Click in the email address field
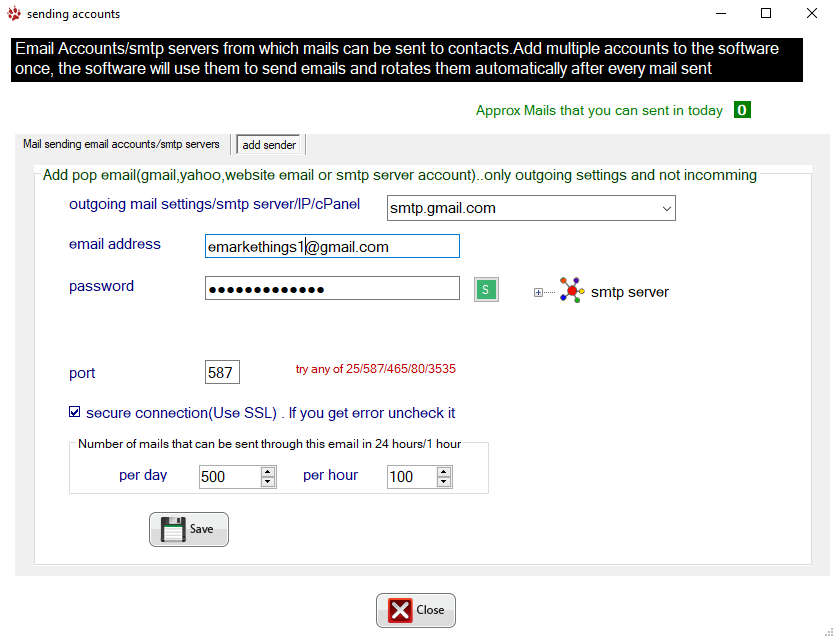835x636 pixels. tap(332, 246)
